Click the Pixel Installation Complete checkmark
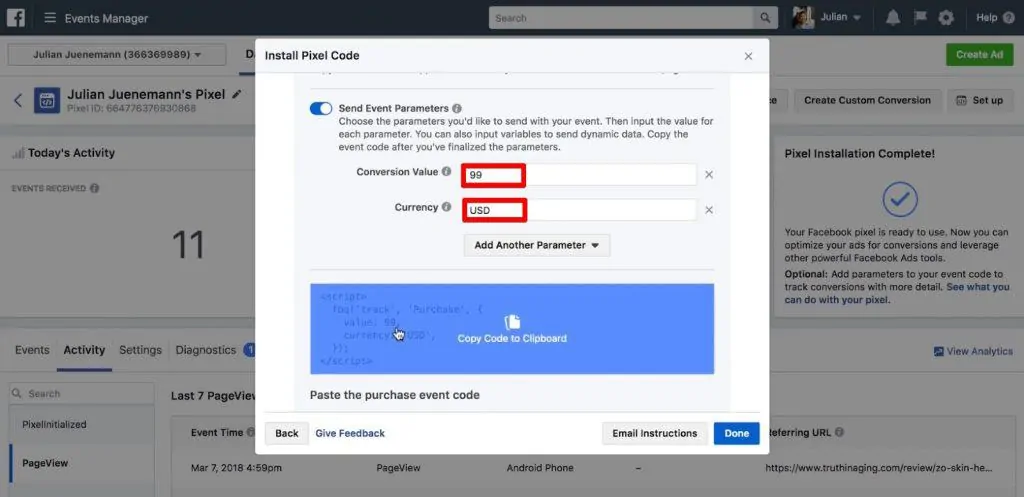The width and height of the screenshot is (1024, 497). pyautogui.click(x=900, y=200)
